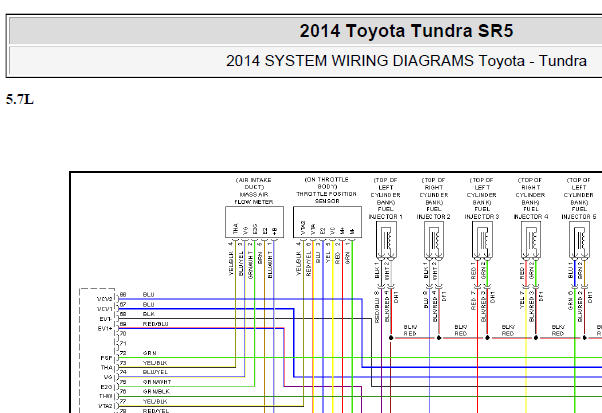Click the RED/BLU wire label at pin 69
Image resolution: width=602 pixels, height=413 pixels.
tap(155, 324)
